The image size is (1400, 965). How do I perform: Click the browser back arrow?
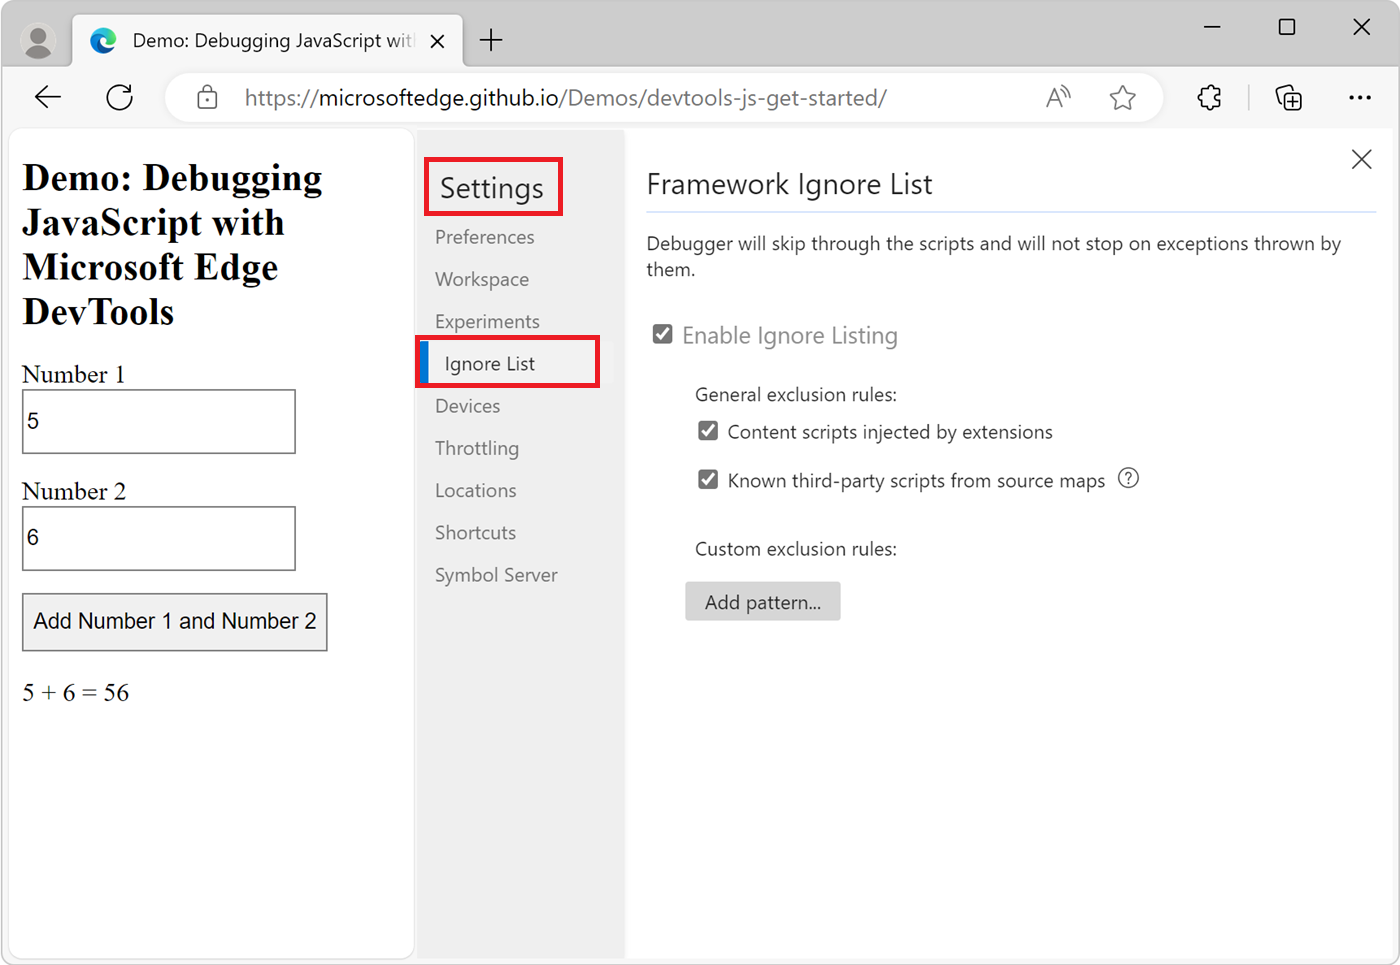47,97
